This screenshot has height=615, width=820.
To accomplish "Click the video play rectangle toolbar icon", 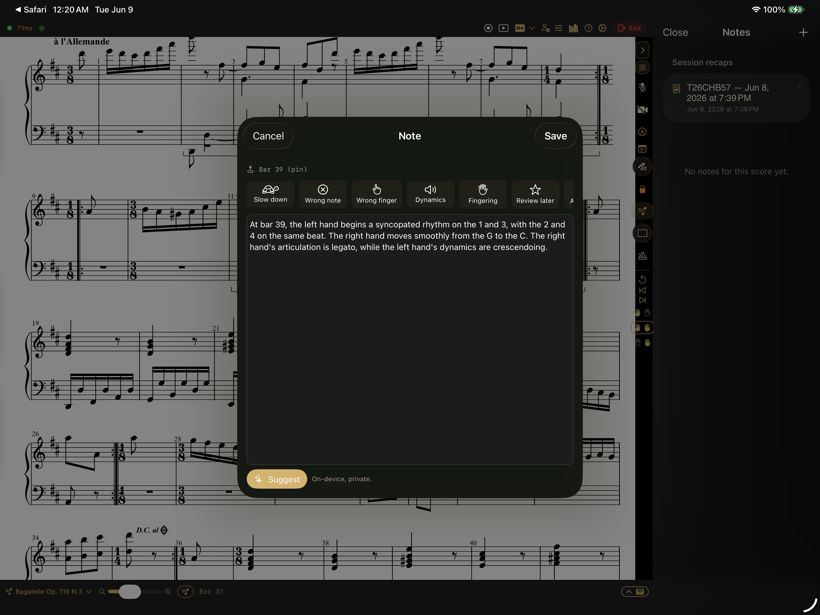I will point(504,28).
